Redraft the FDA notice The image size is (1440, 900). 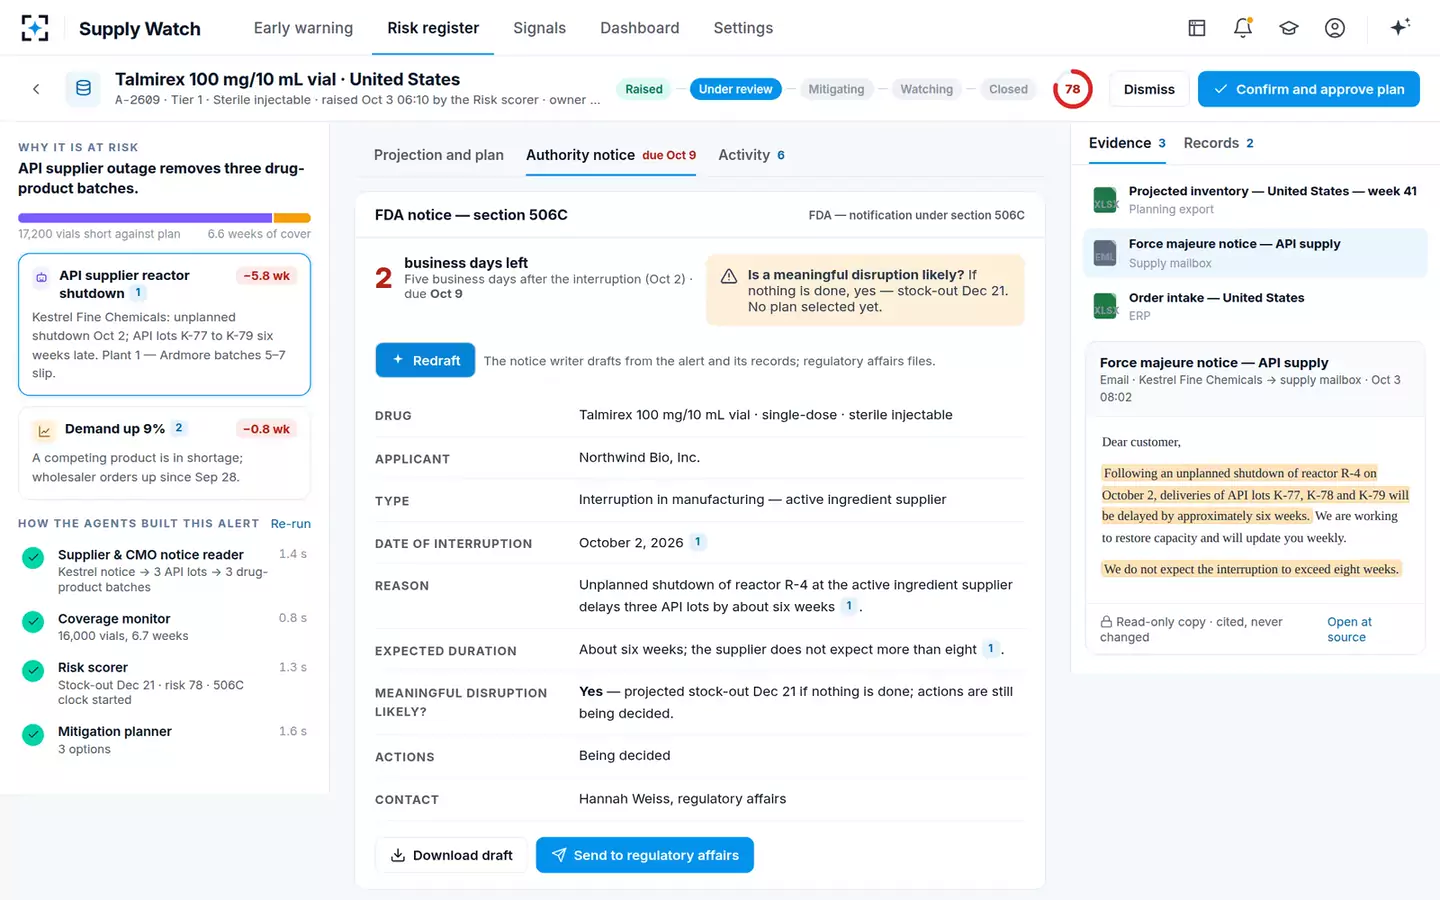425,360
